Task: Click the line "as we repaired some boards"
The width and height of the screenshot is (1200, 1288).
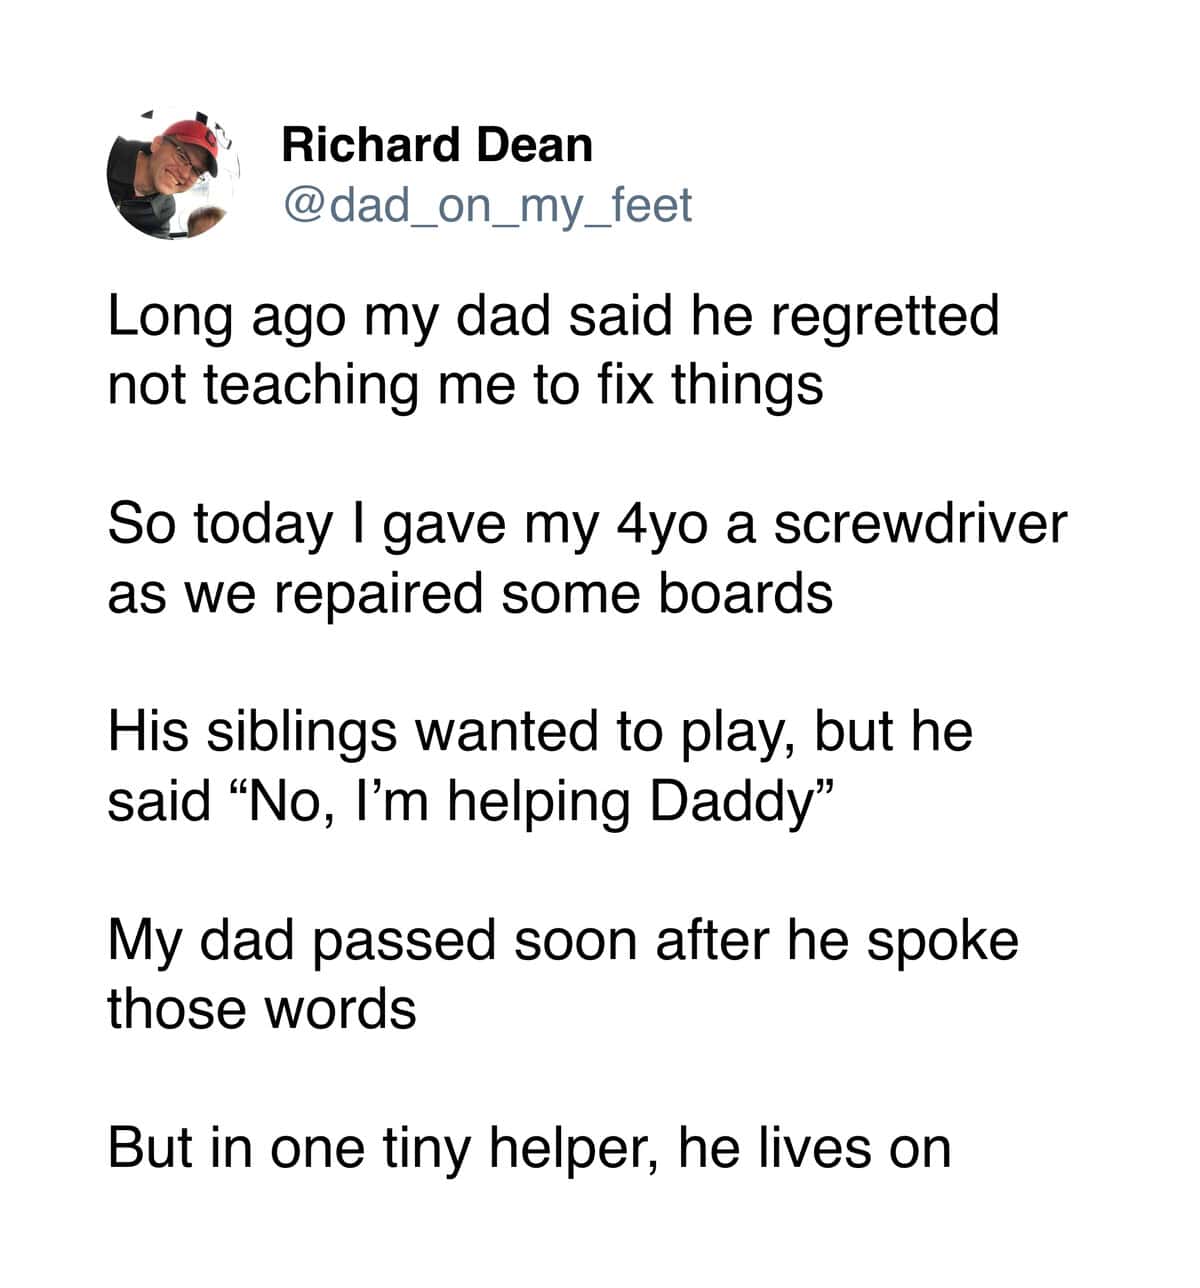Action: (470, 593)
